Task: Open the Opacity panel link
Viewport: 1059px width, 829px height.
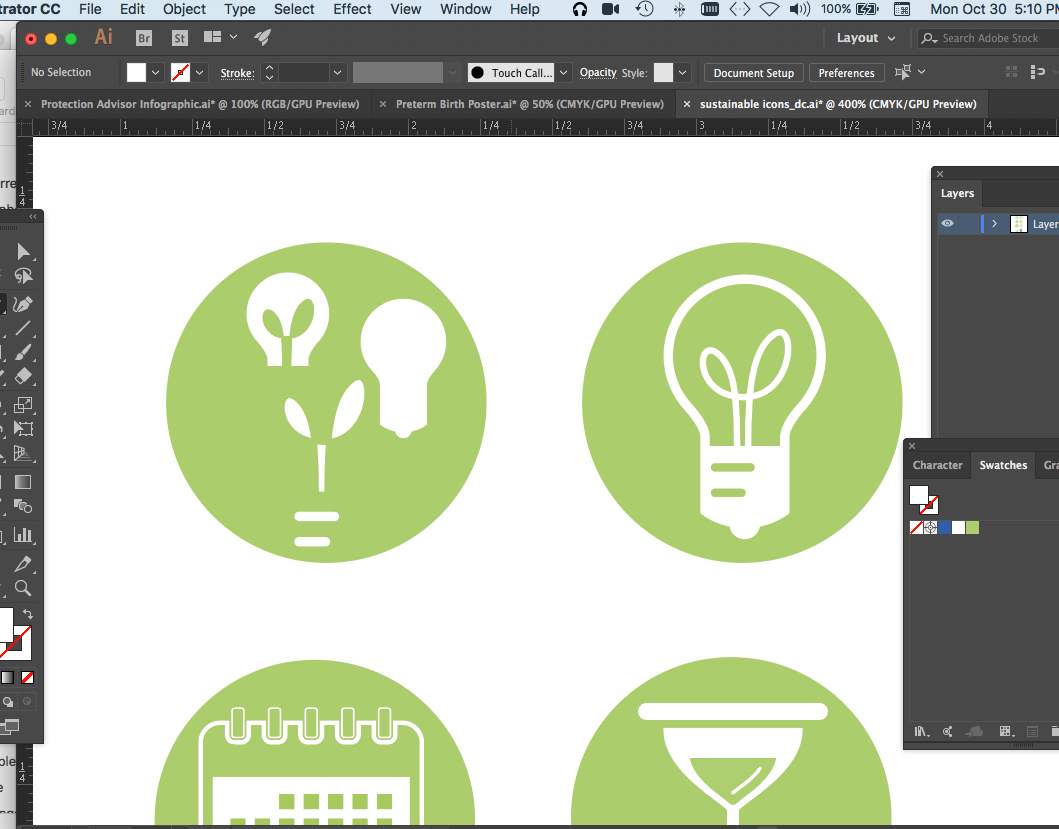Action: pos(598,72)
